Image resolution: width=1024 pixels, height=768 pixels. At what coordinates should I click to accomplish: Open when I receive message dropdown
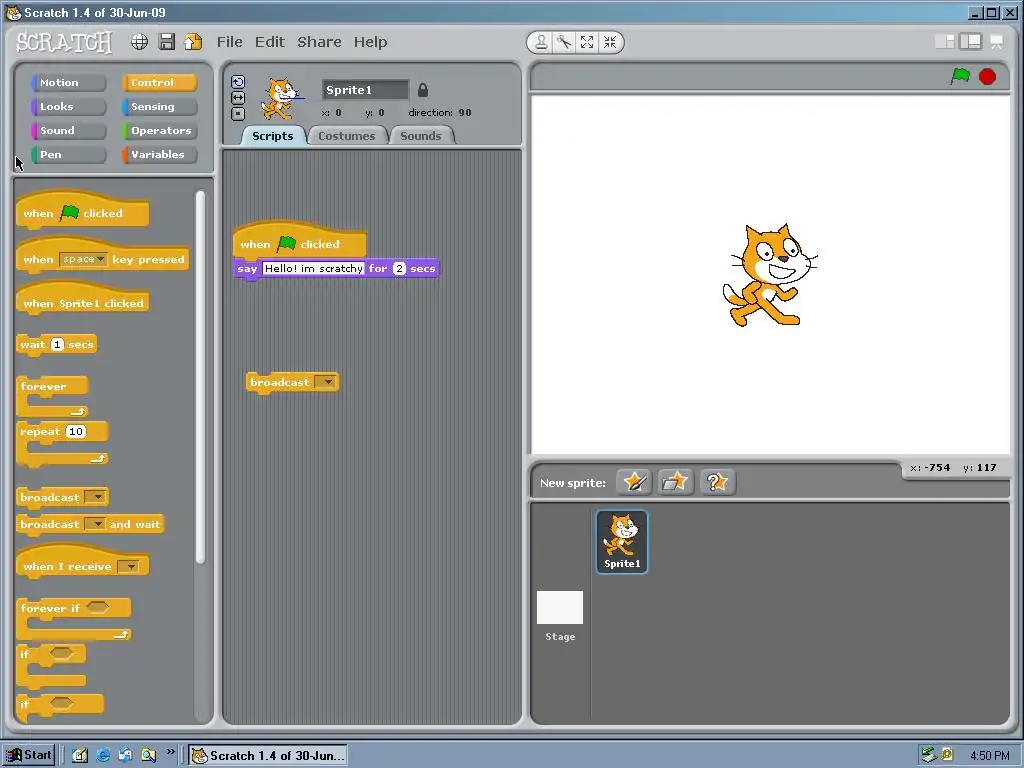pyautogui.click(x=129, y=566)
